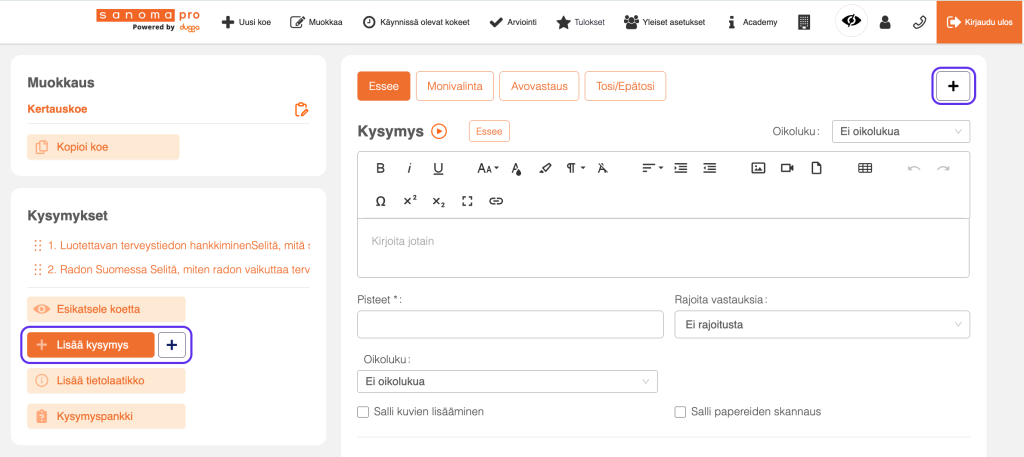Screen dimensions: 1024x457
Task: Check Salli papereiden skannaus
Action: pos(680,412)
